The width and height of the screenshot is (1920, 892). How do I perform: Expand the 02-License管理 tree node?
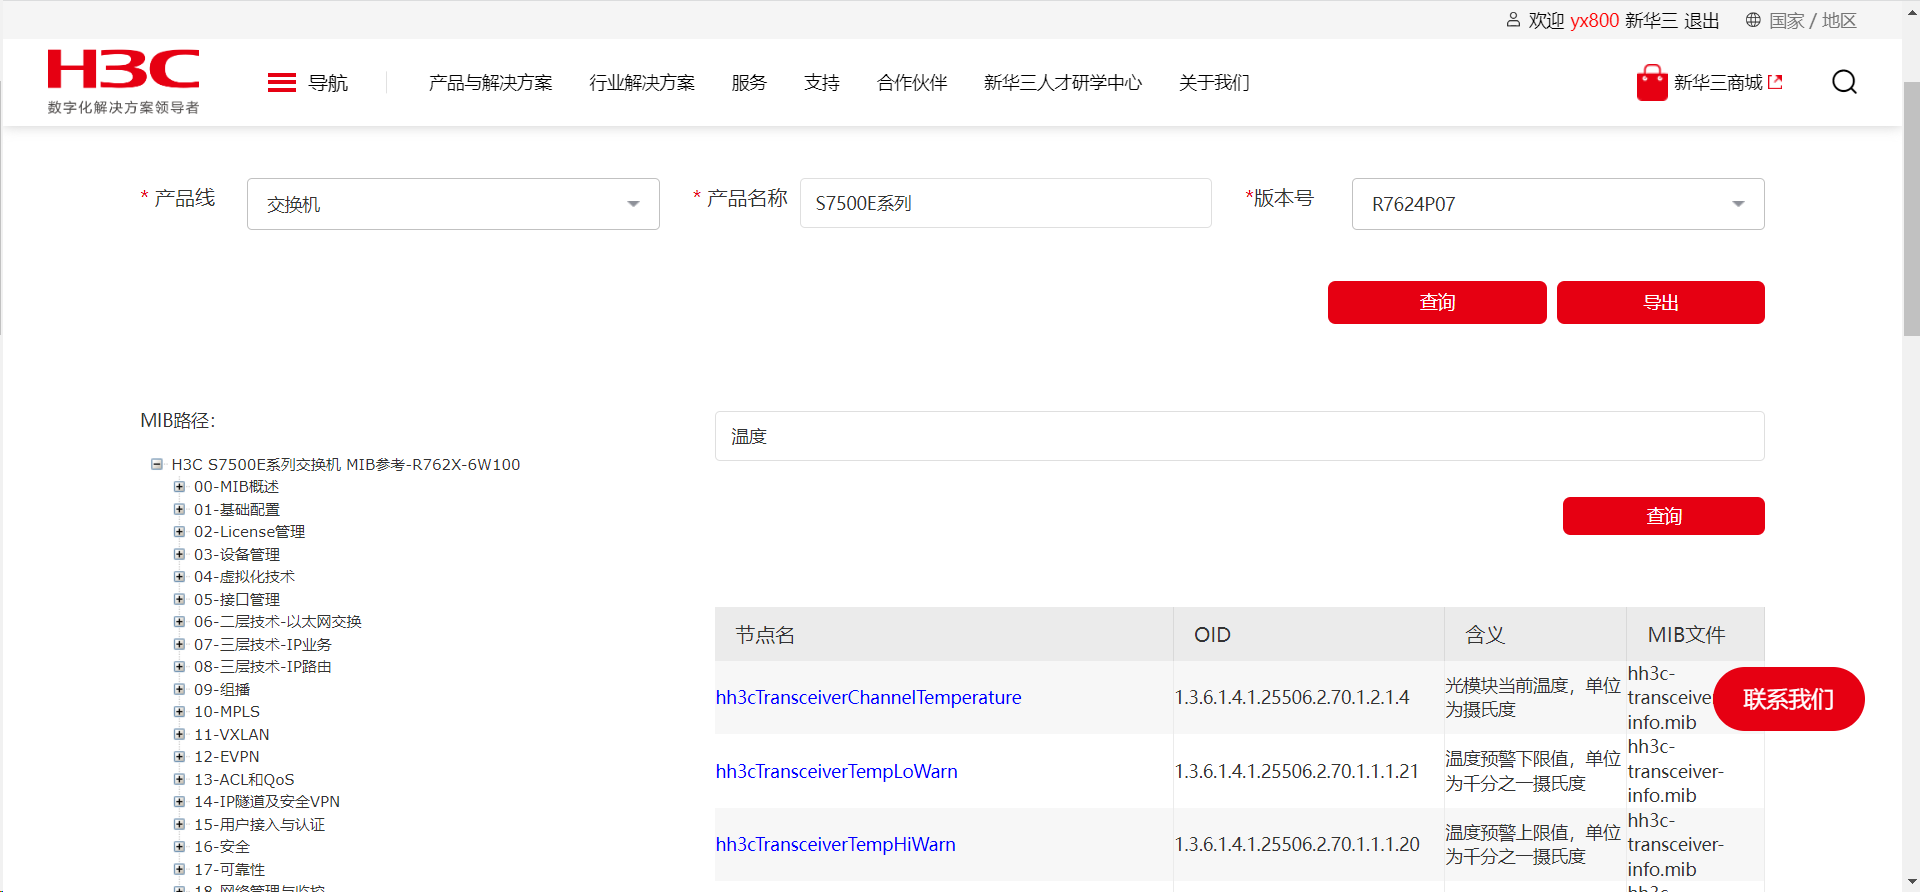(x=179, y=532)
